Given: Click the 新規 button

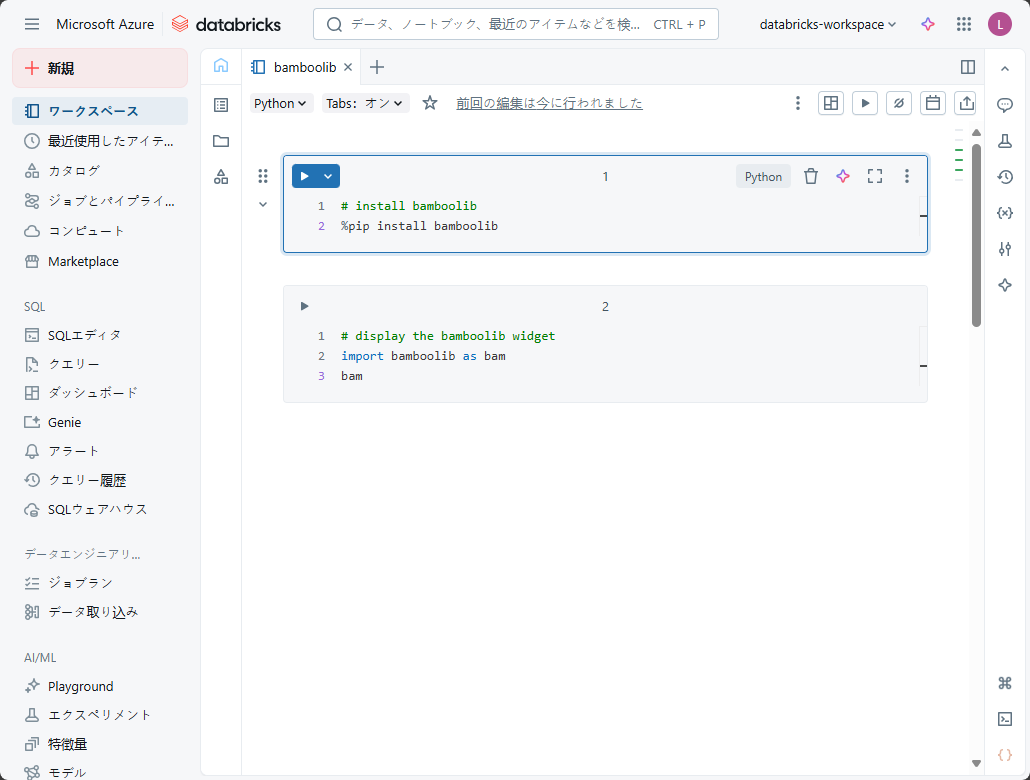Looking at the screenshot, I should [x=100, y=68].
